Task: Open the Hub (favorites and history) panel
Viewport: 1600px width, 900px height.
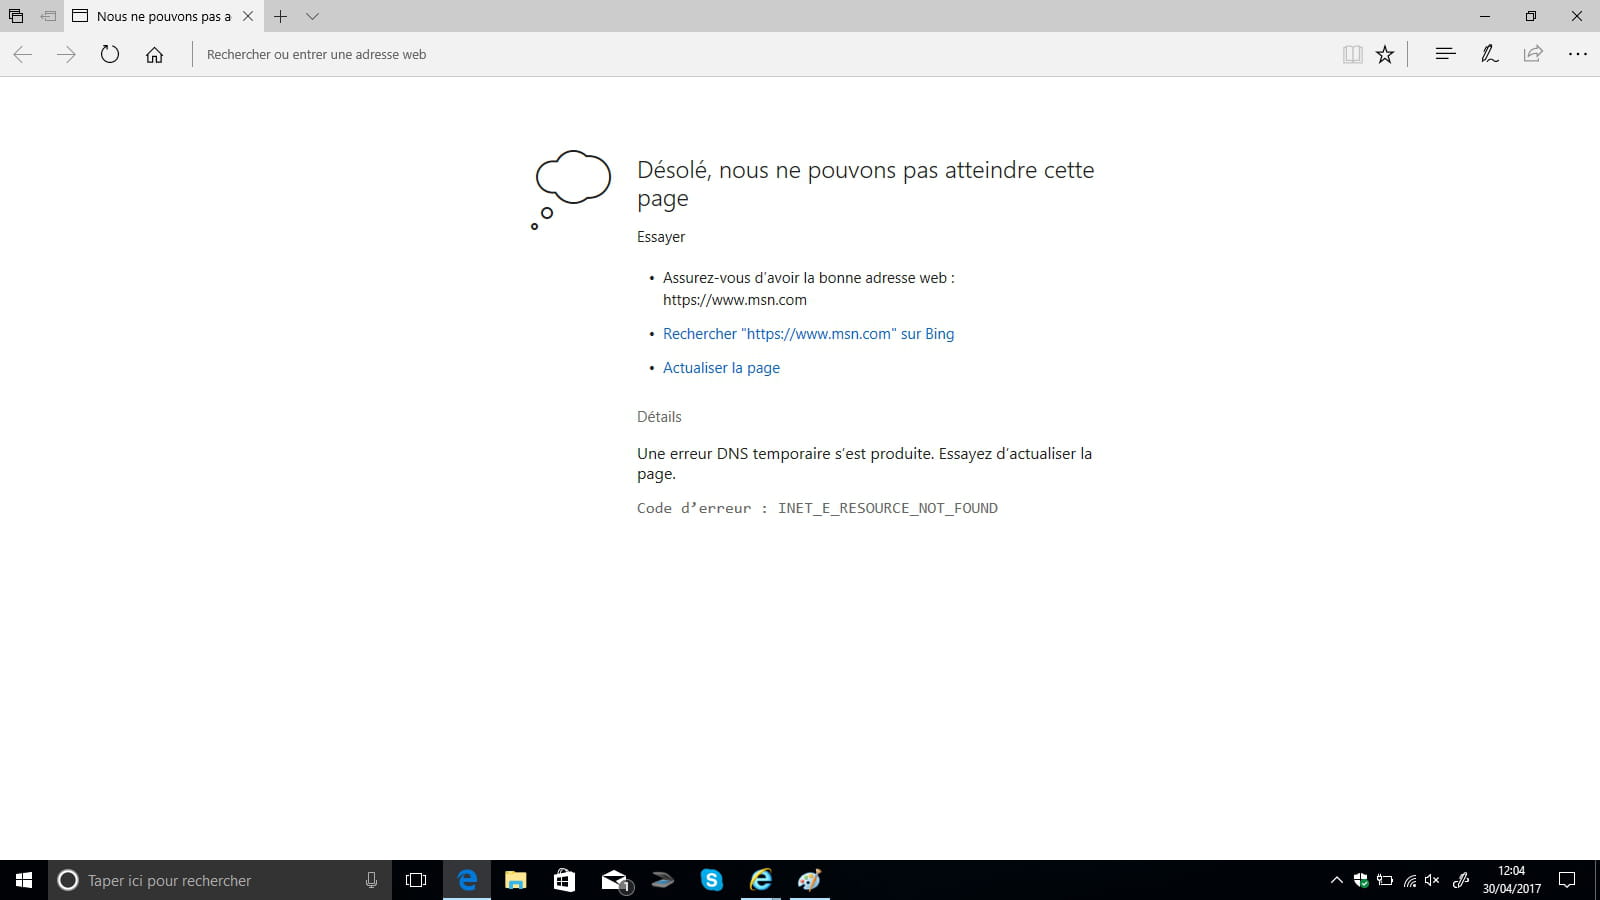Action: [1445, 55]
